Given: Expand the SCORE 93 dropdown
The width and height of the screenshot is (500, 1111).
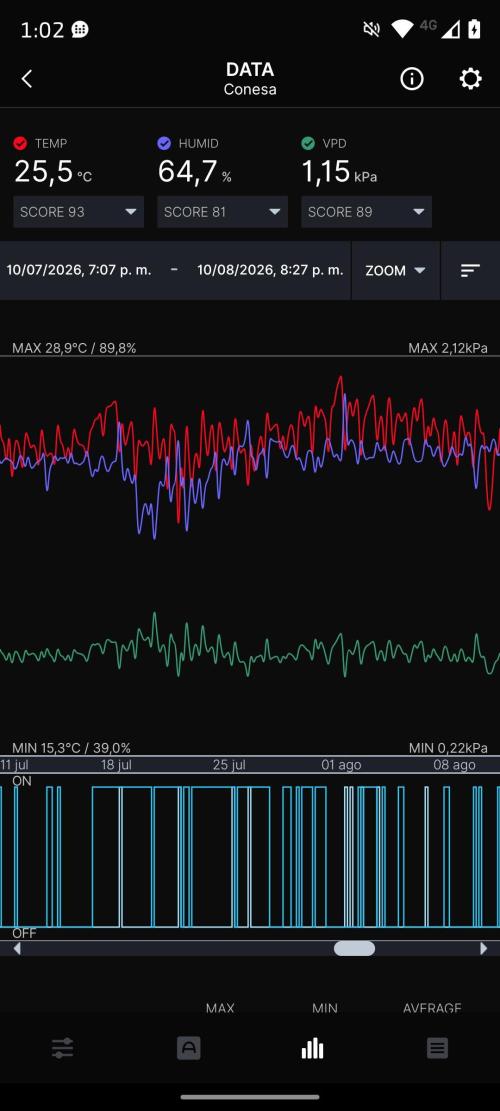Looking at the screenshot, I should 79,212.
